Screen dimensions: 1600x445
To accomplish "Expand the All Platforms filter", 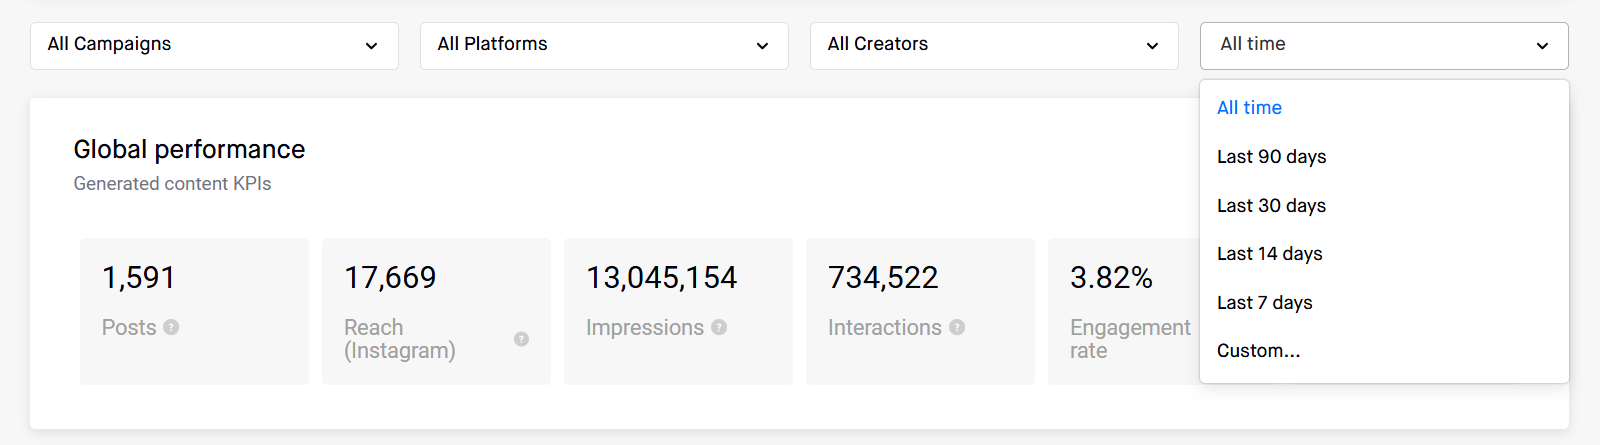I will tap(604, 45).
